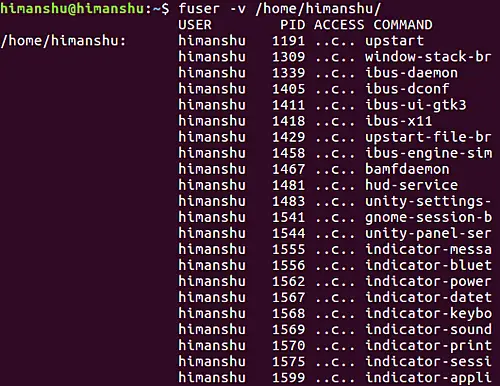Click PID 1405 for ibus-dconf

pyautogui.click(x=288, y=89)
